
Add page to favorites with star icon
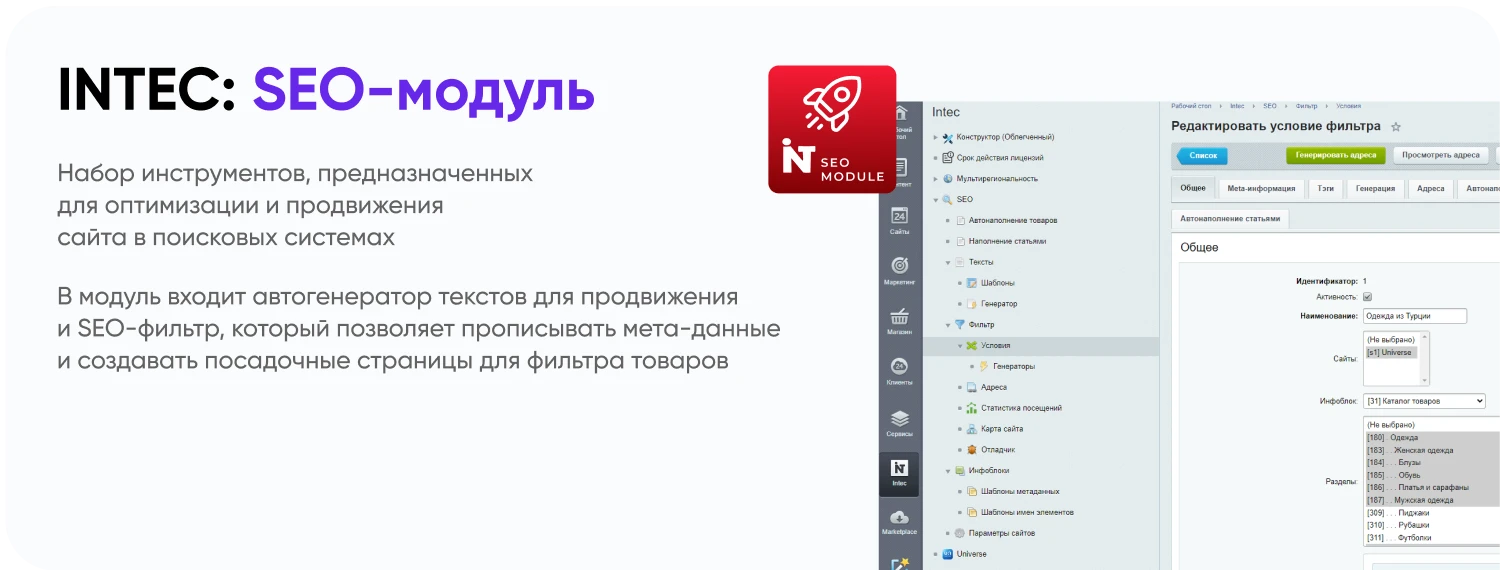(1396, 127)
